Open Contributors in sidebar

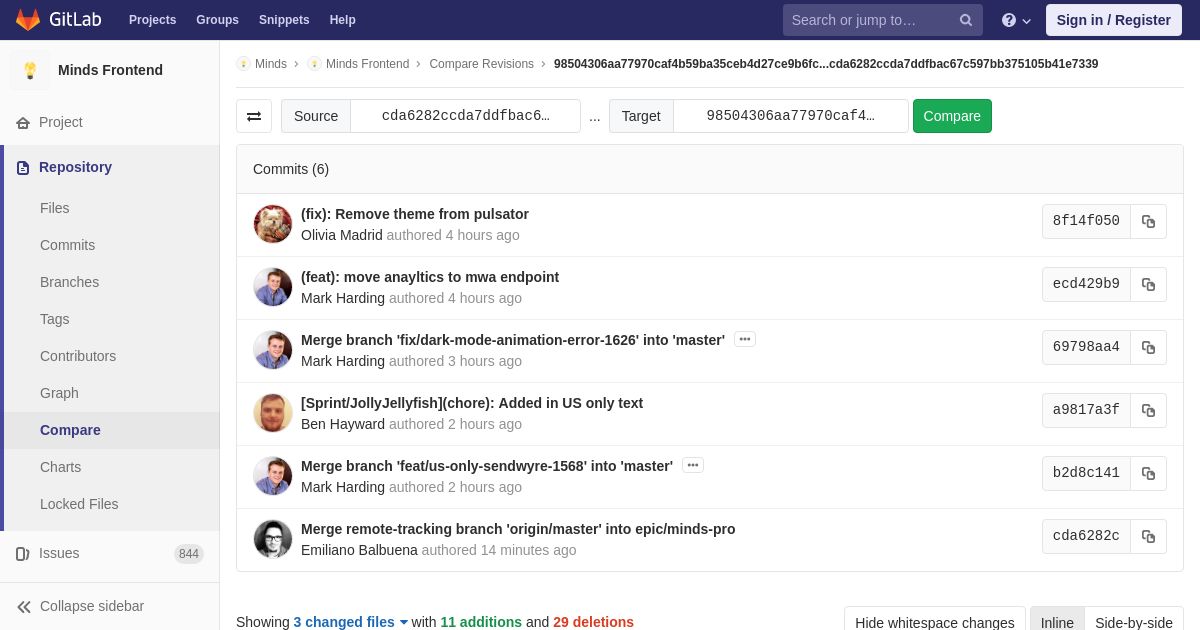pos(78,356)
